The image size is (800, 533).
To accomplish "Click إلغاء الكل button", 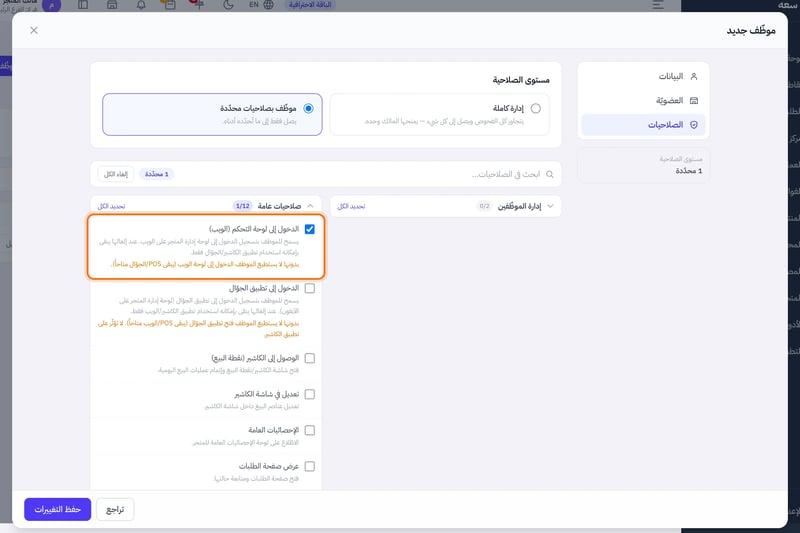I will 116,174.
